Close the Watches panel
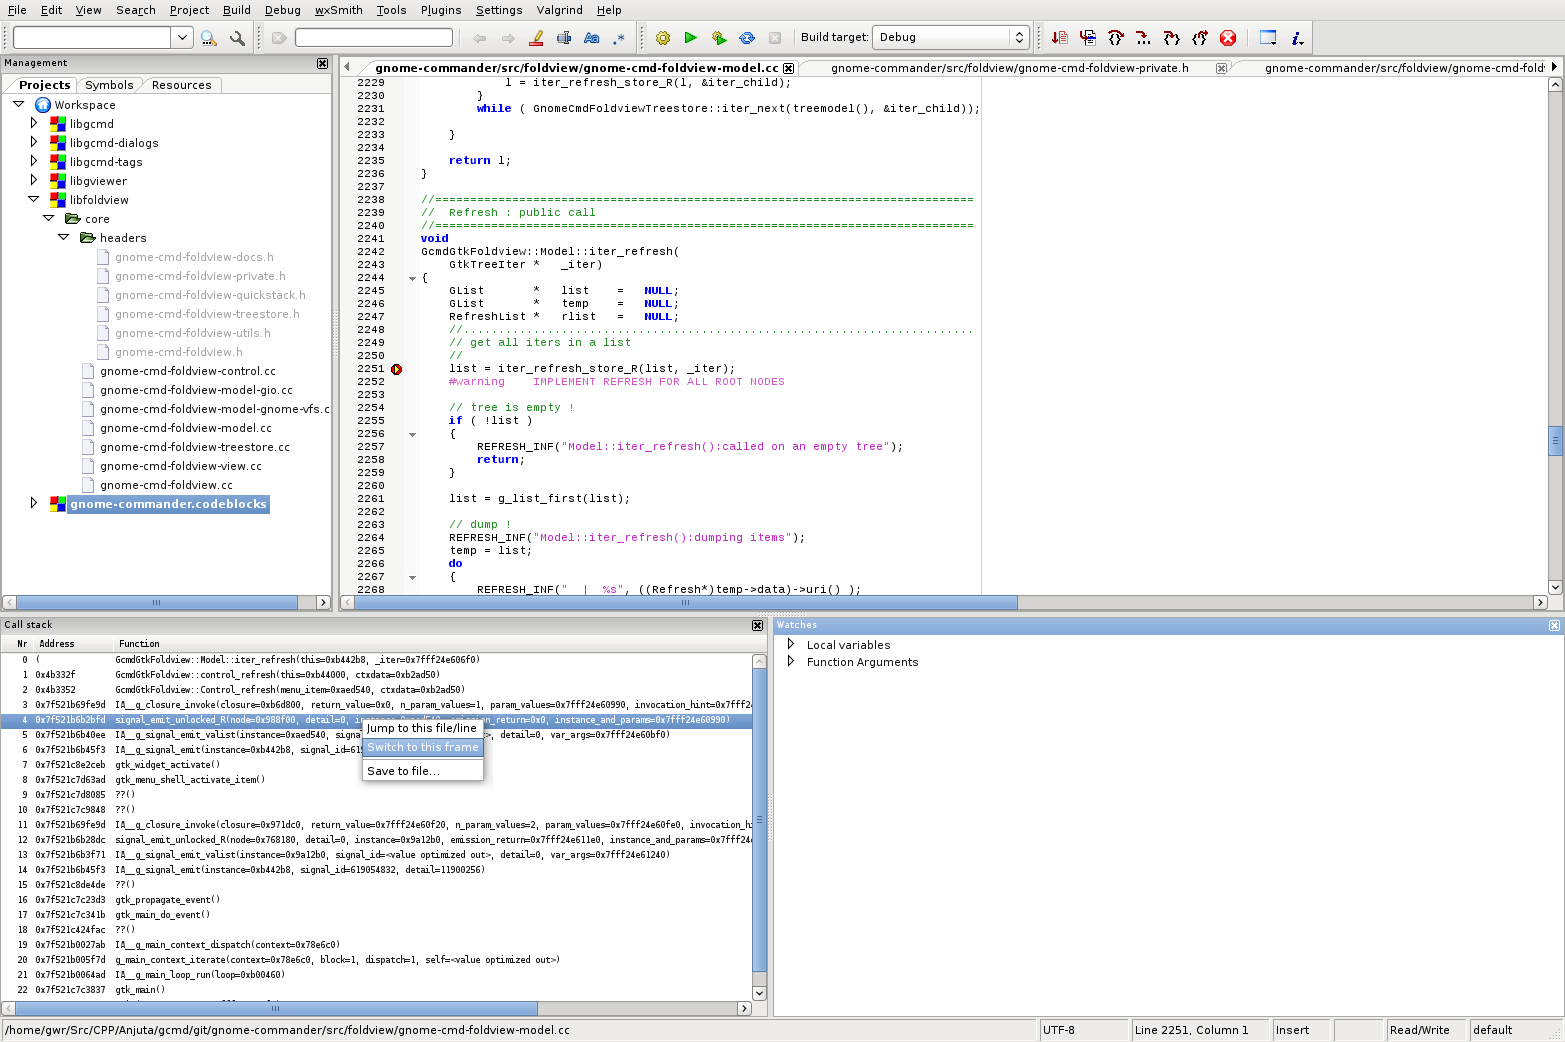 click(1554, 625)
